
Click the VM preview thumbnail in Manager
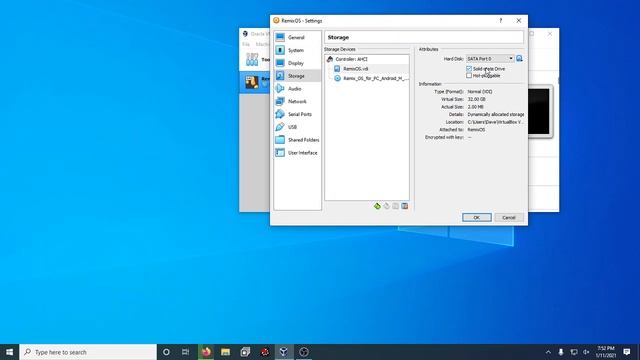click(x=539, y=111)
